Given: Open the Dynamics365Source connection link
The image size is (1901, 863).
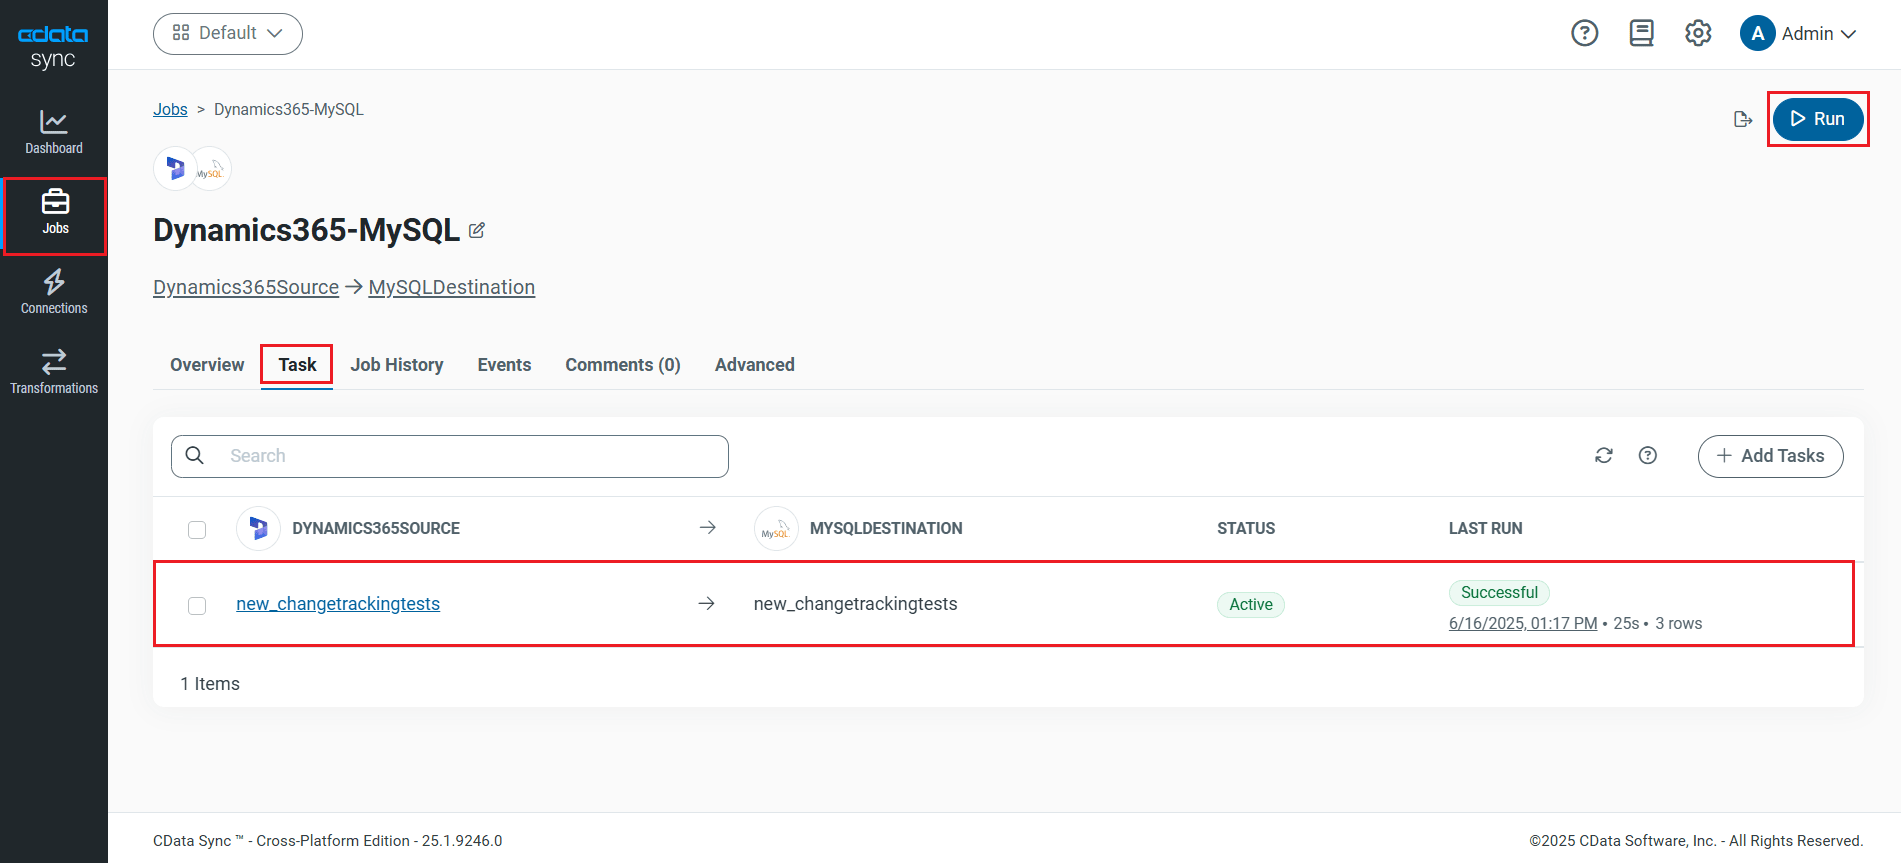Looking at the screenshot, I should pos(246,287).
